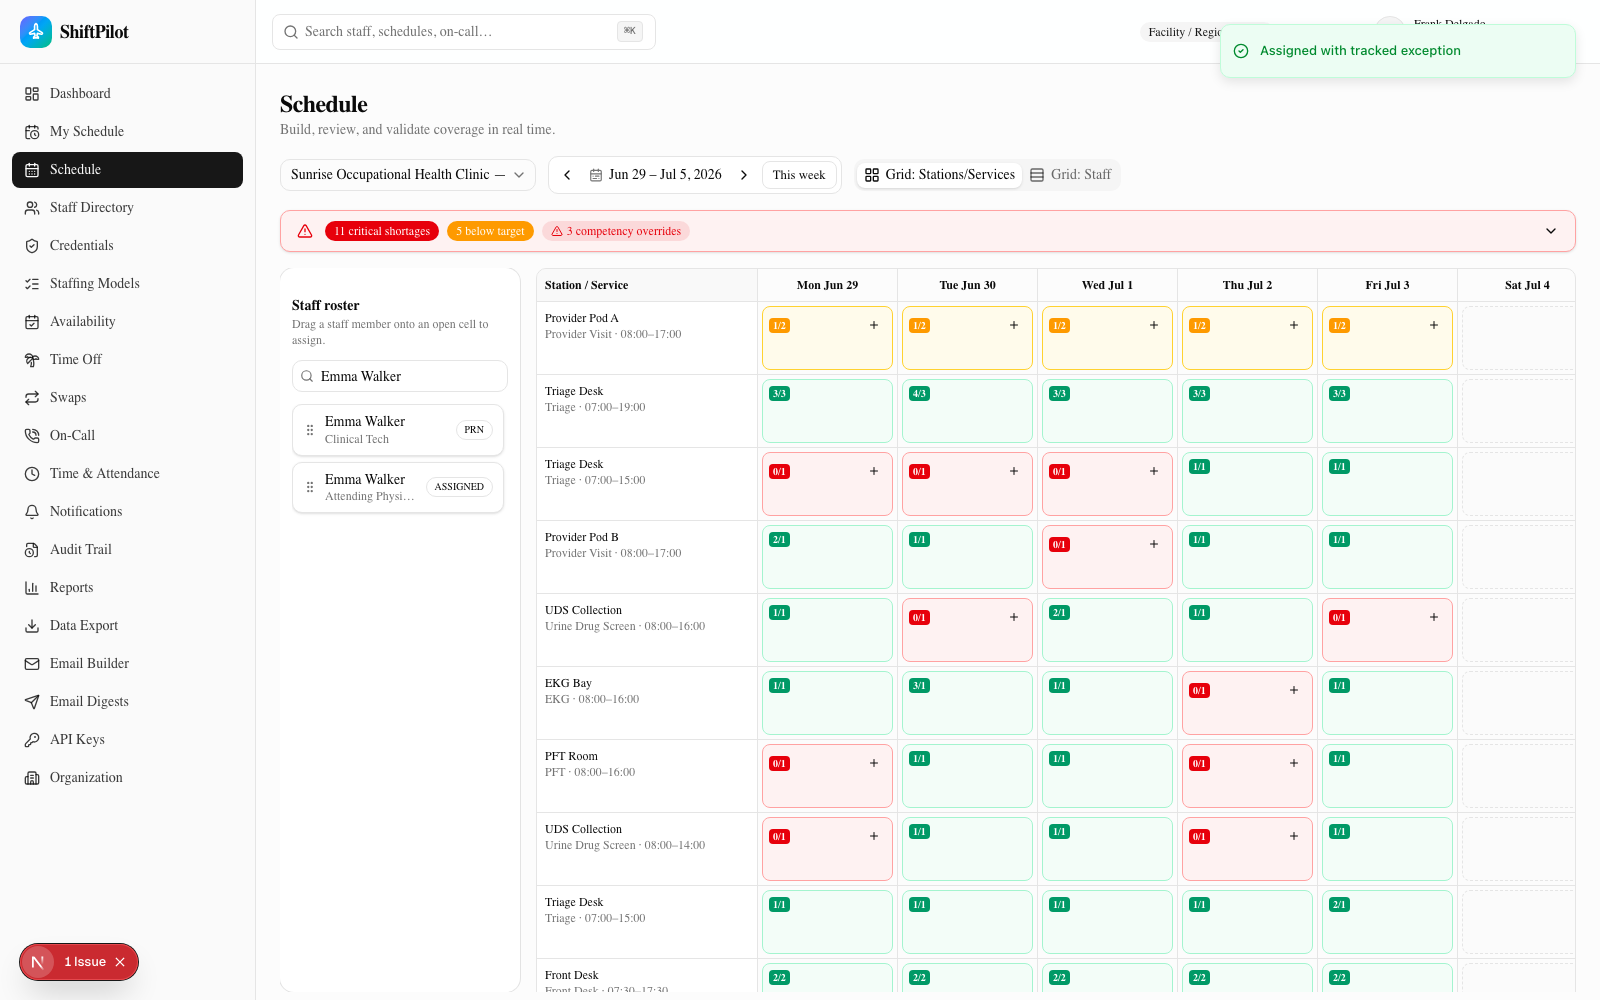Add staff to EKG Bay Thursday cell
The height and width of the screenshot is (1000, 1600).
click(x=1294, y=690)
